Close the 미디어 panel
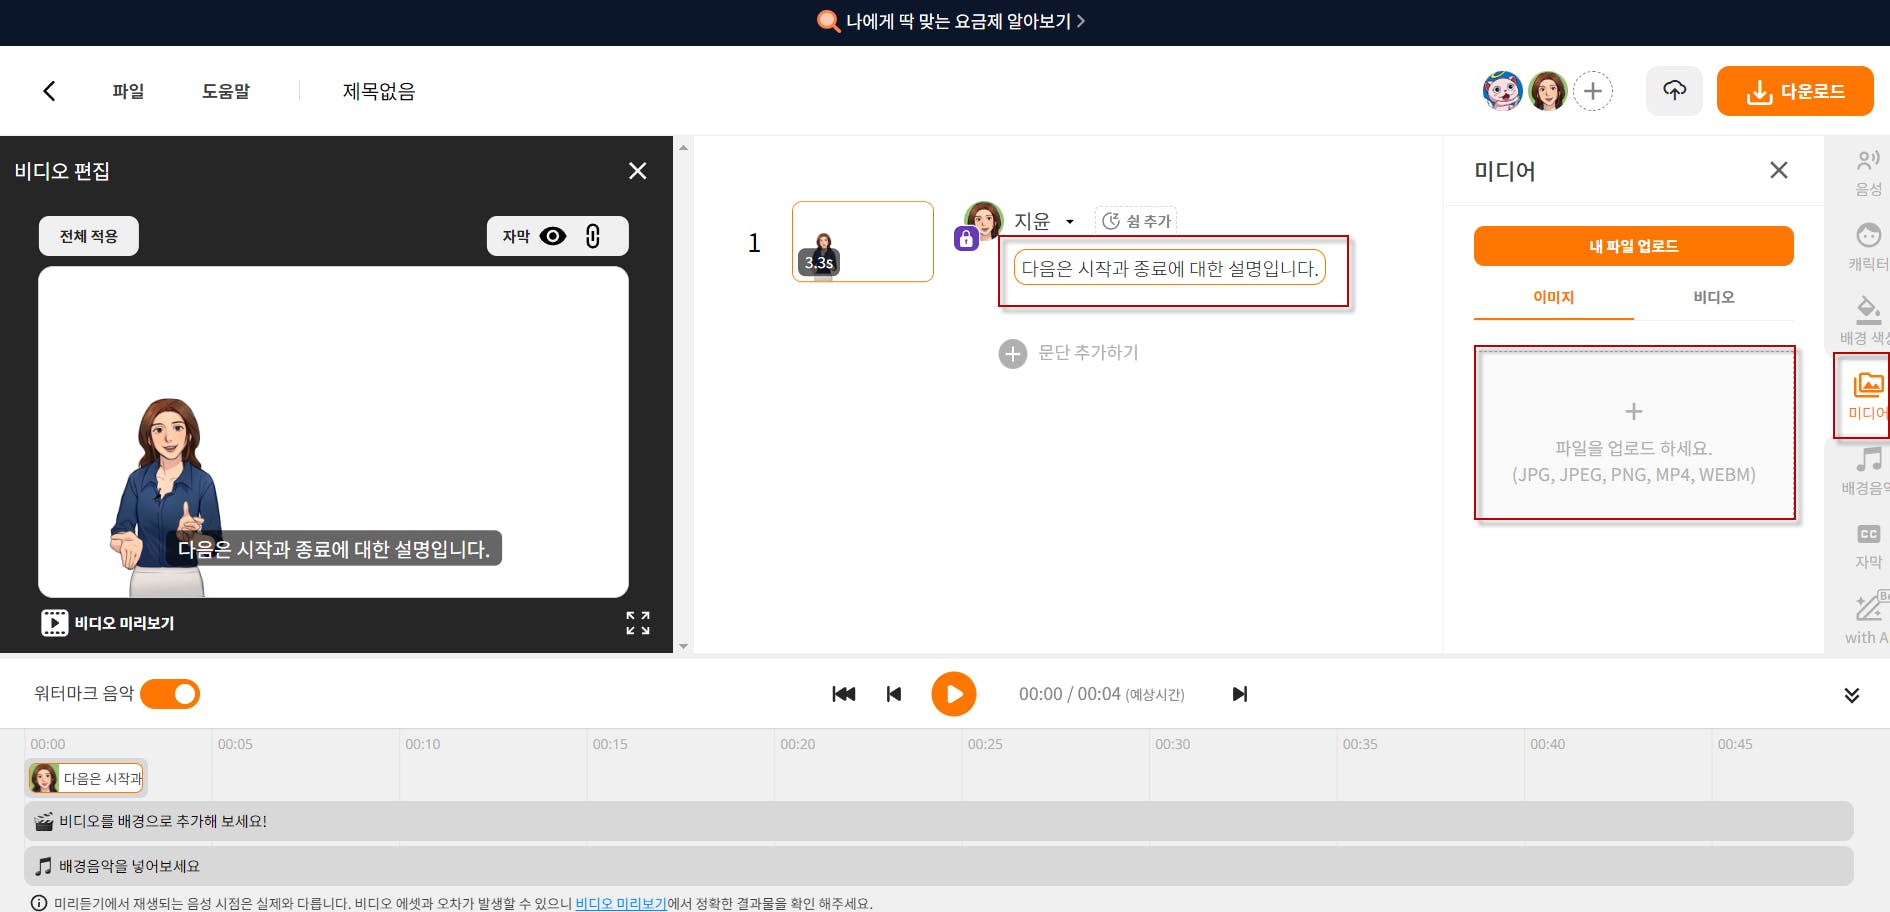This screenshot has height=912, width=1890. pyautogui.click(x=1779, y=170)
